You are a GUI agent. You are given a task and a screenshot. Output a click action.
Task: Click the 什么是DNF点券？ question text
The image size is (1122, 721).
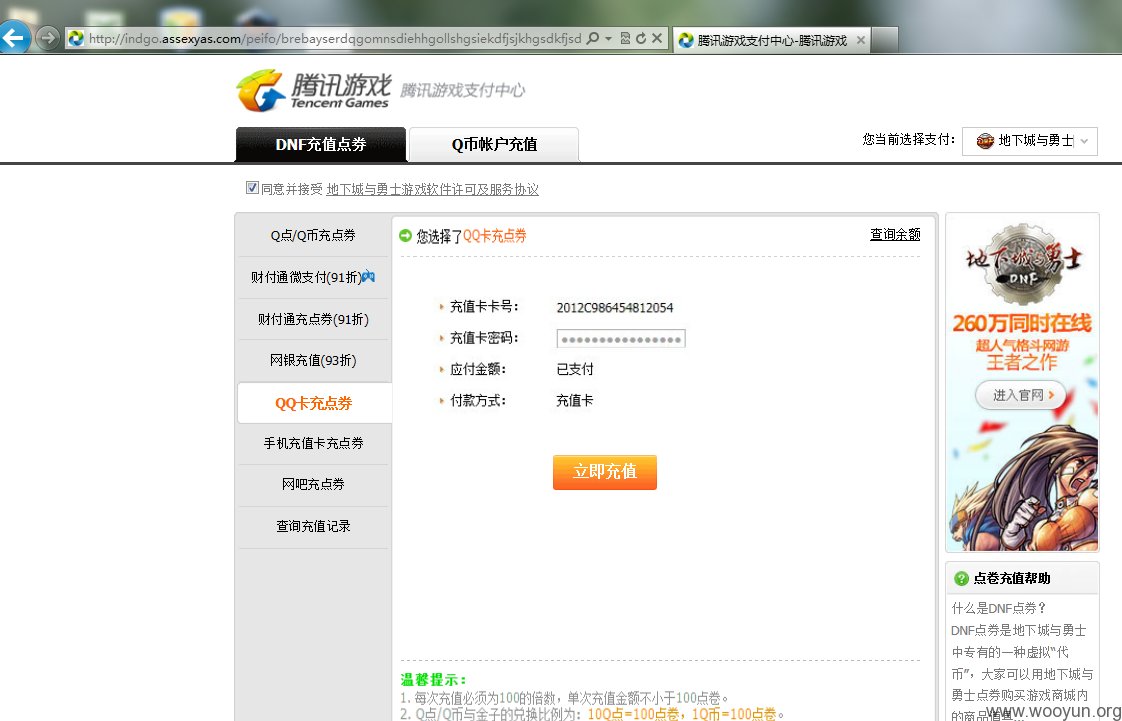[x=1000, y=608]
